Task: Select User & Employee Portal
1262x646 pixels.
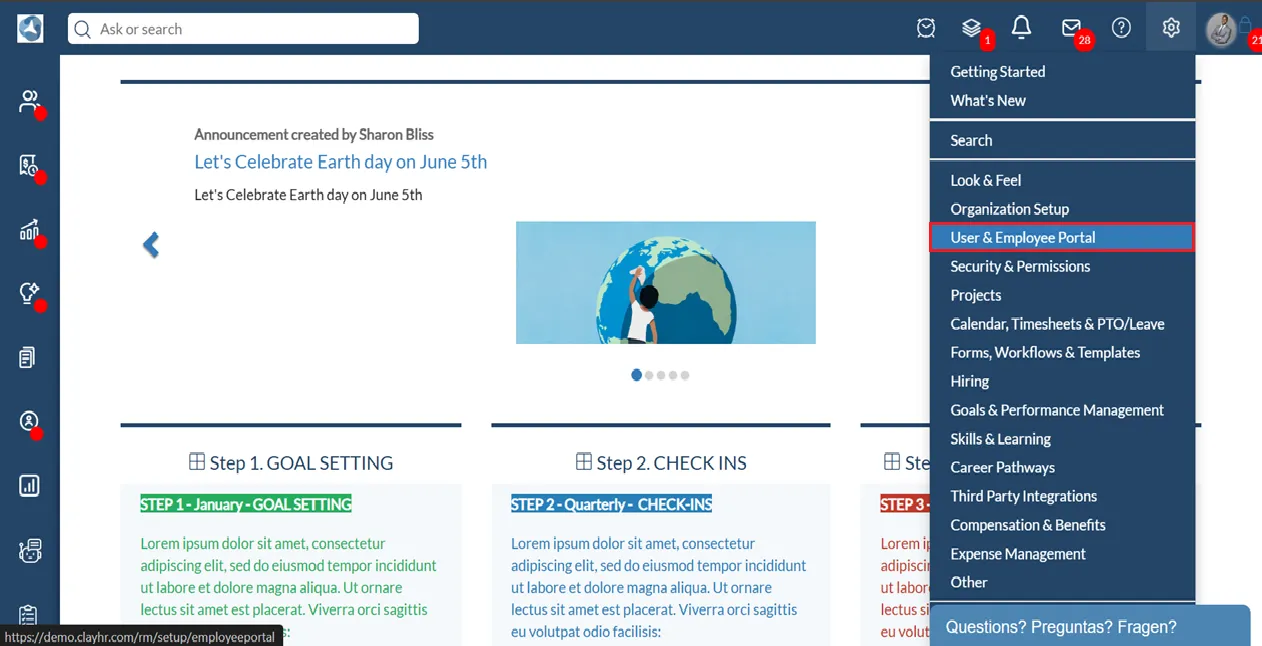Action: pyautogui.click(x=1062, y=238)
